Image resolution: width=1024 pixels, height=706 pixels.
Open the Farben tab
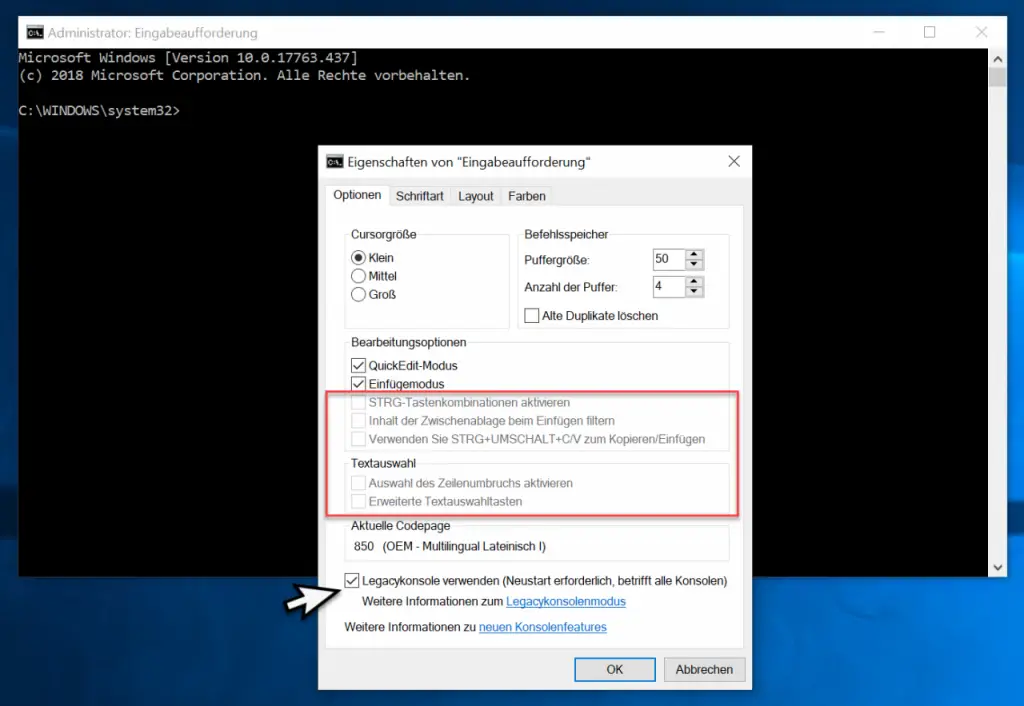click(527, 196)
